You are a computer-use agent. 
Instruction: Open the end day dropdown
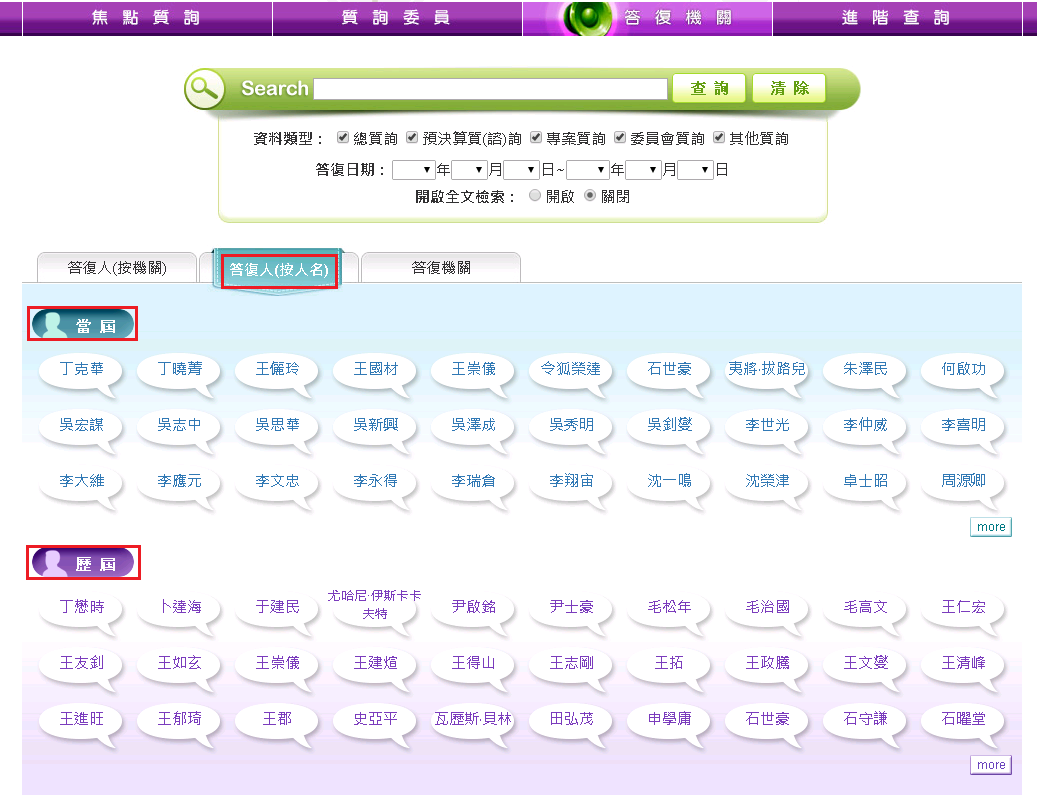(x=695, y=170)
